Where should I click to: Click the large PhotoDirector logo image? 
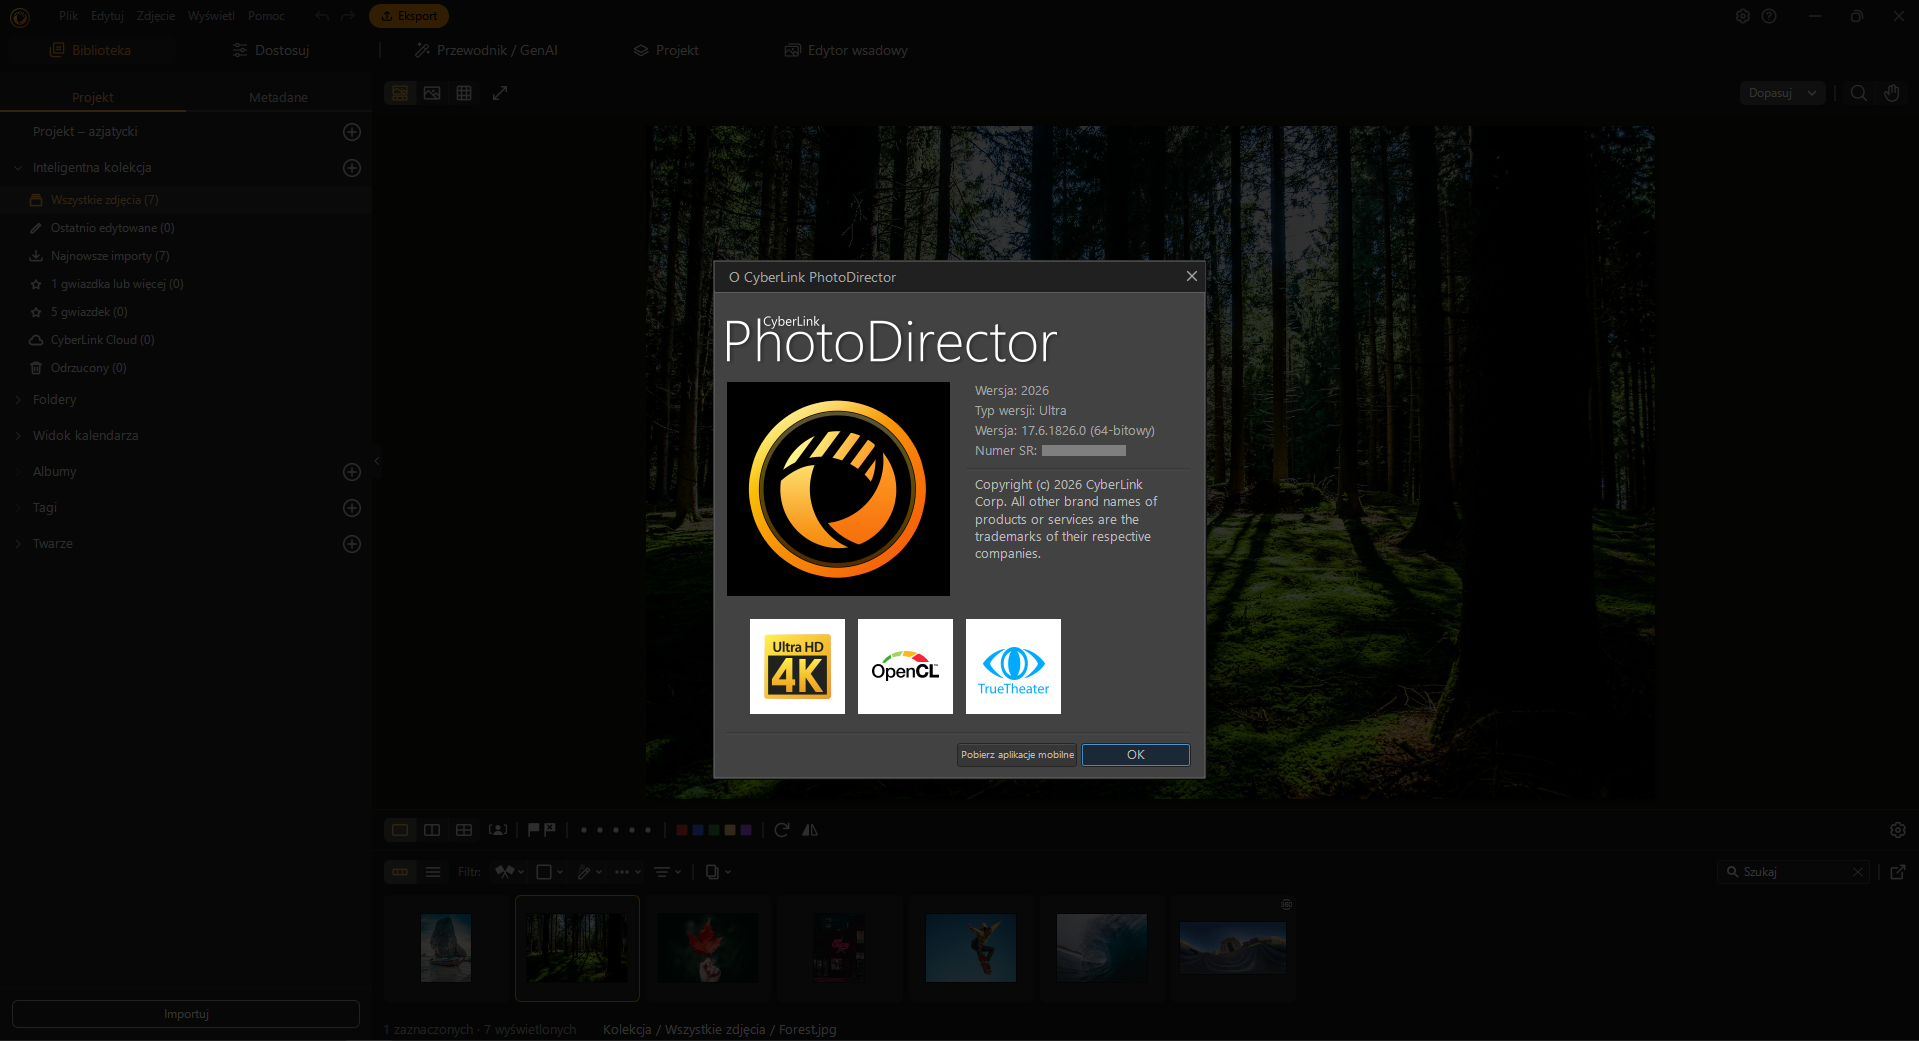click(x=838, y=489)
